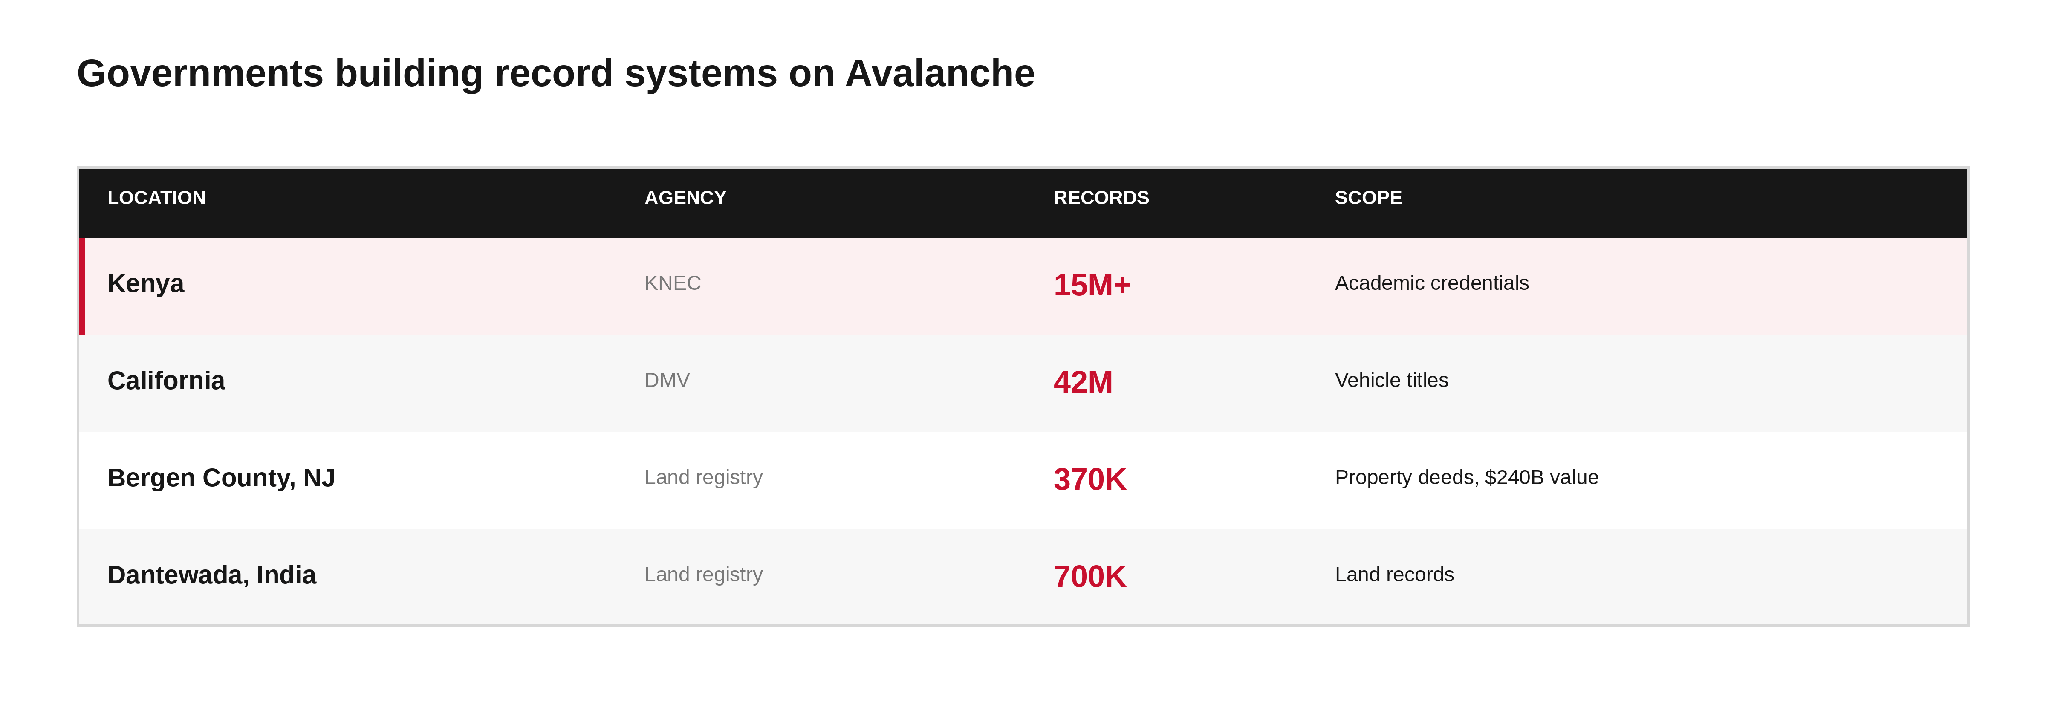Click Land registry in Dantewada row
The height and width of the screenshot is (716, 2046).
pos(704,574)
